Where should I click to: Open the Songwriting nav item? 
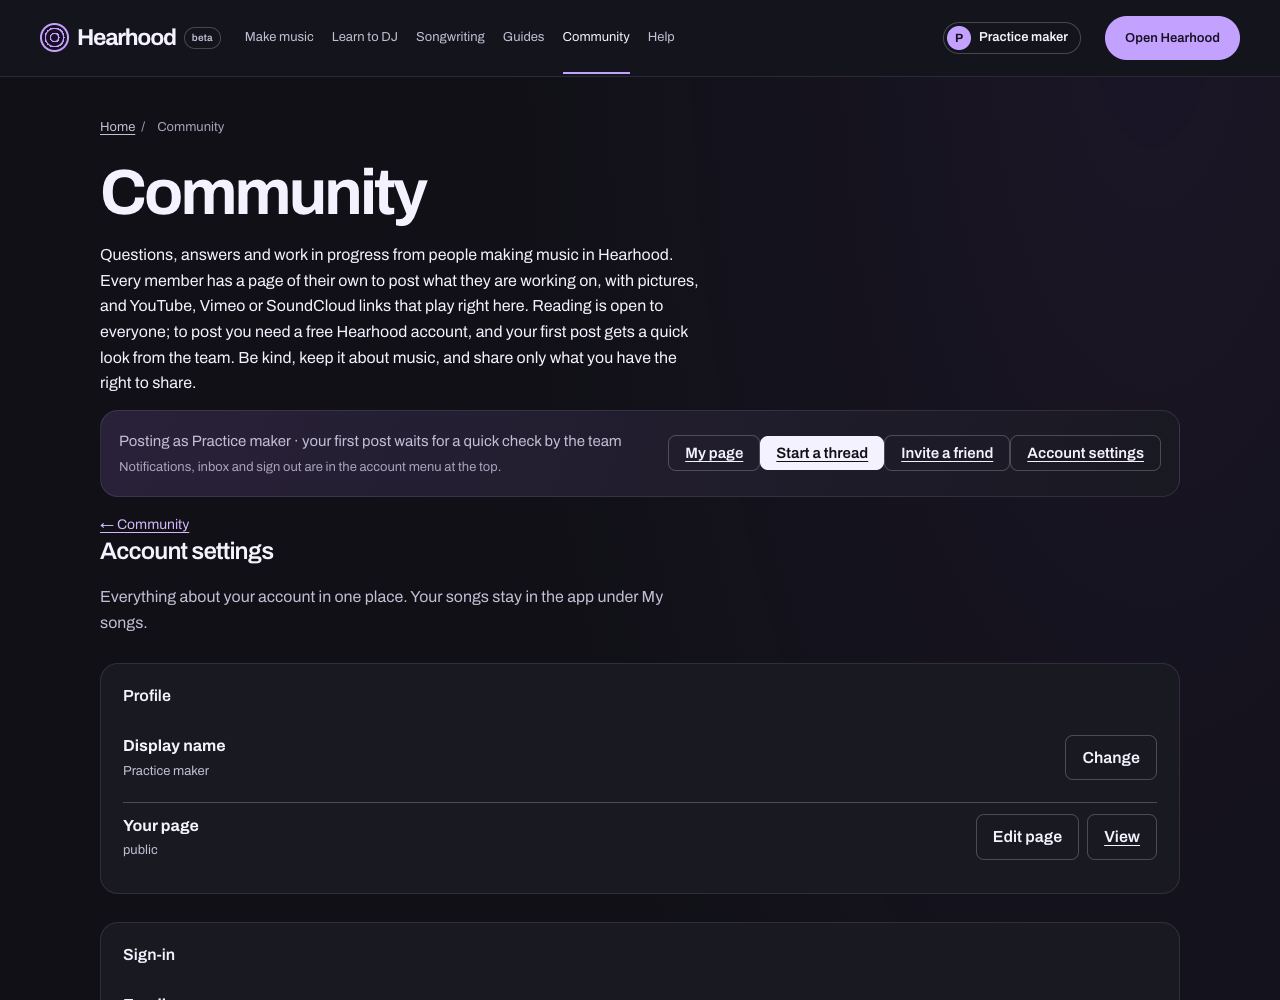coord(450,37)
